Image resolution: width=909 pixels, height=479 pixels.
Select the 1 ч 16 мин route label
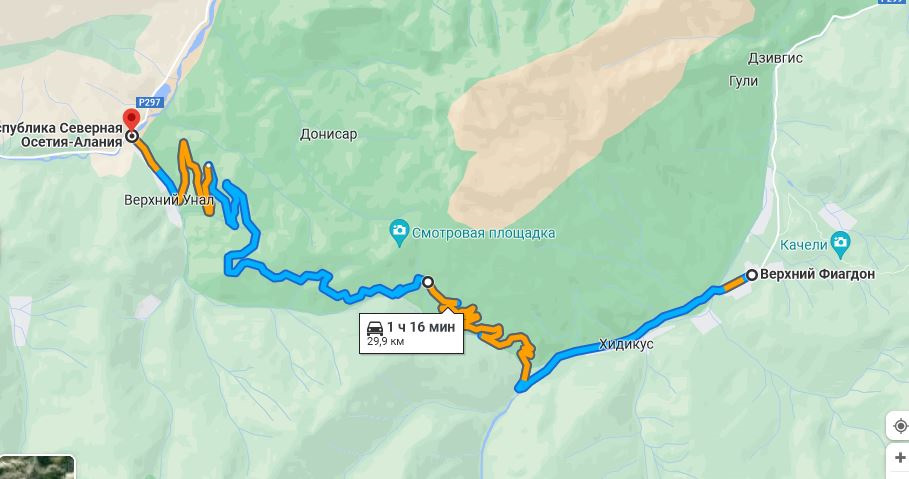pos(421,327)
